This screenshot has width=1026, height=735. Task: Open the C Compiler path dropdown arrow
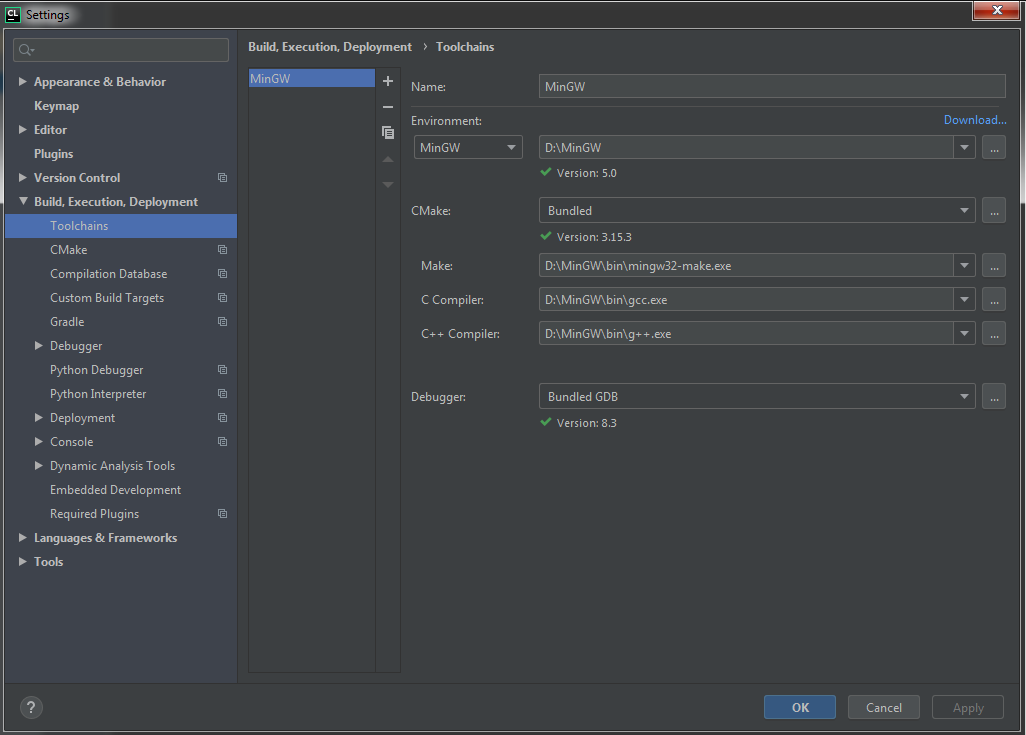pyautogui.click(x=964, y=300)
